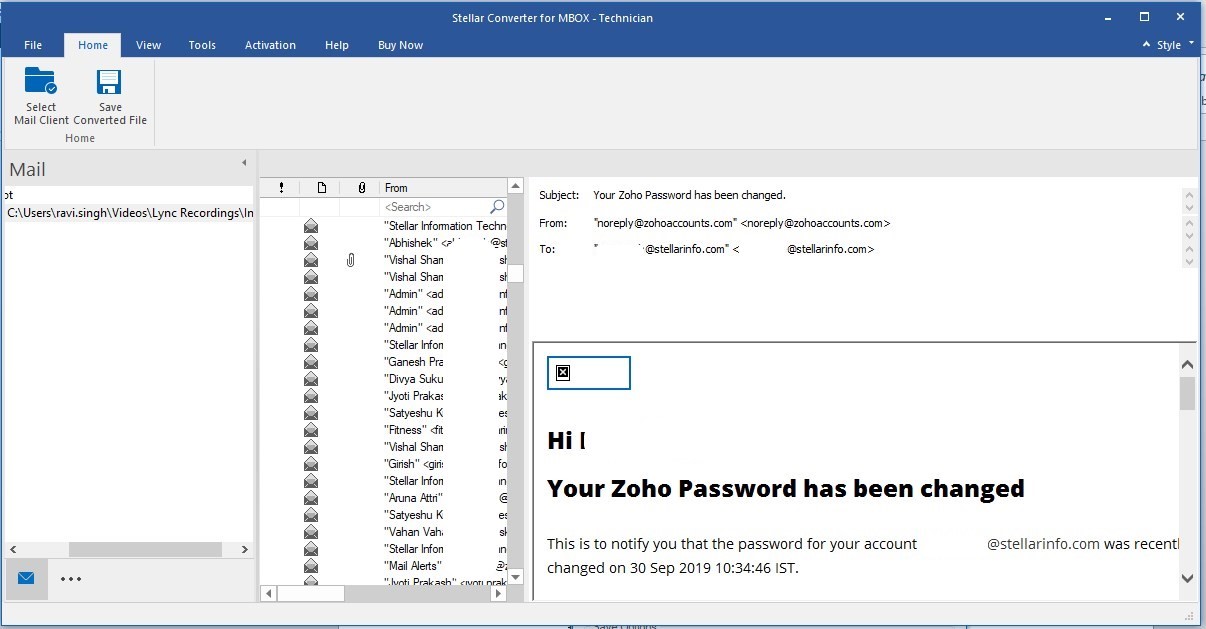
Task: Click the search magnifier icon in From column
Action: (x=497, y=207)
